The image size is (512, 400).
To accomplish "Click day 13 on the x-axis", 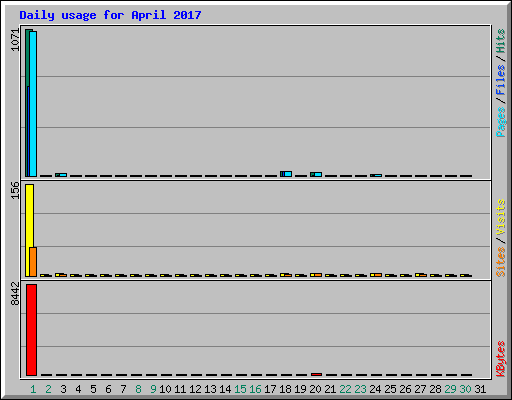I will (x=210, y=389).
